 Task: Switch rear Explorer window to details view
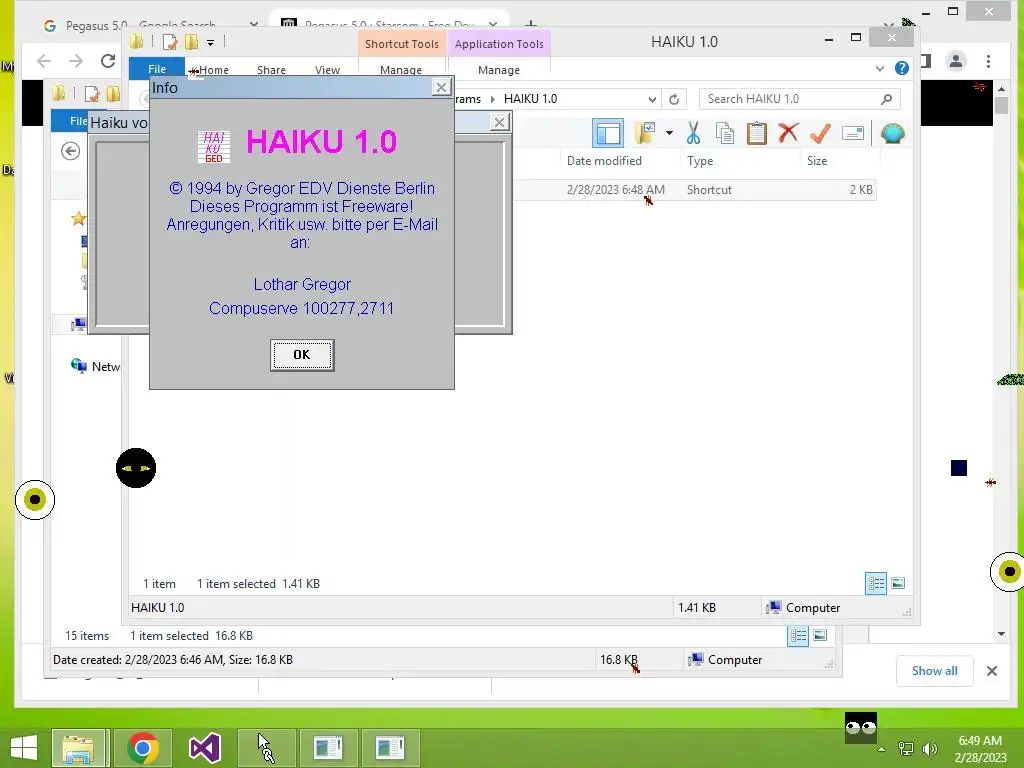798,635
